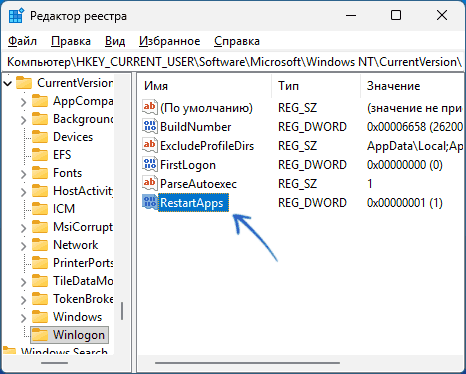
Task: Select the Winlogon folder icon
Action: point(40,335)
